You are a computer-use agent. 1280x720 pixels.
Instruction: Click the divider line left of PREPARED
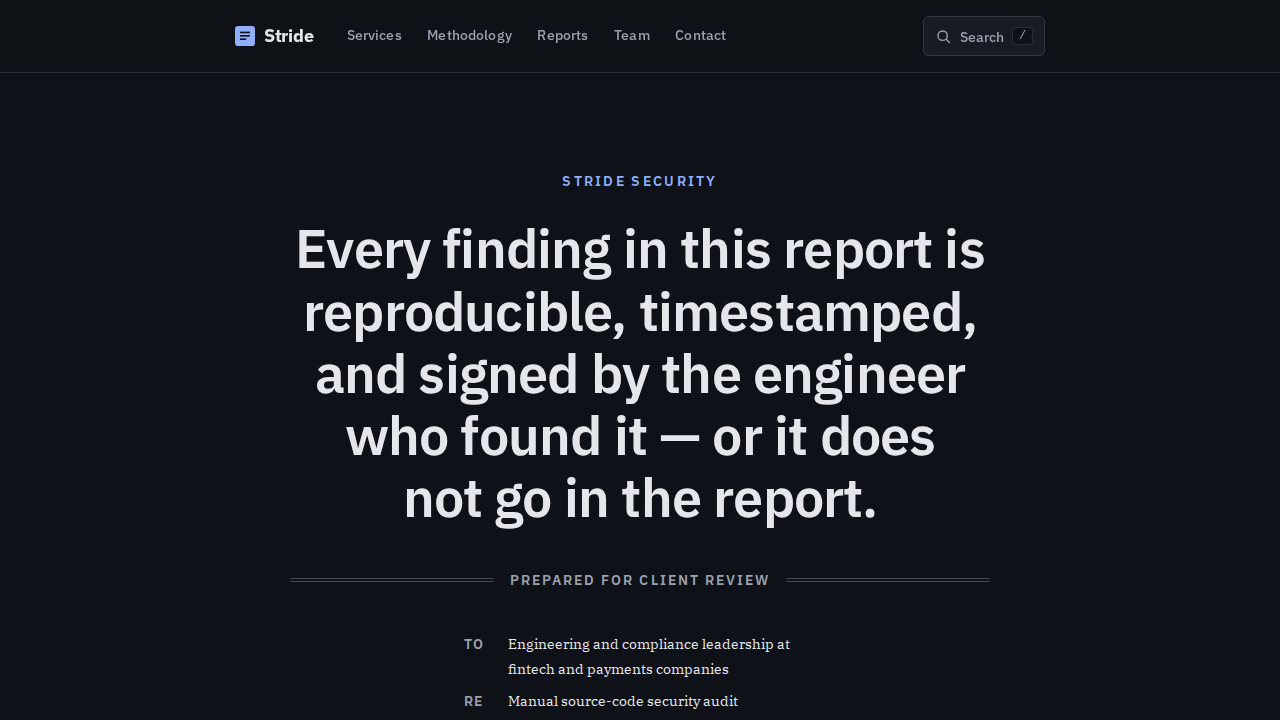pyautogui.click(x=392, y=580)
